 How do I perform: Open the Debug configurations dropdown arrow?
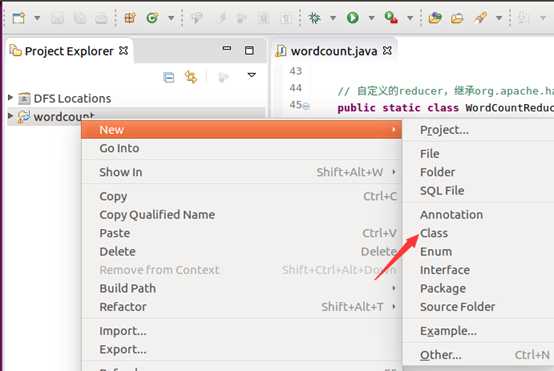(x=333, y=18)
